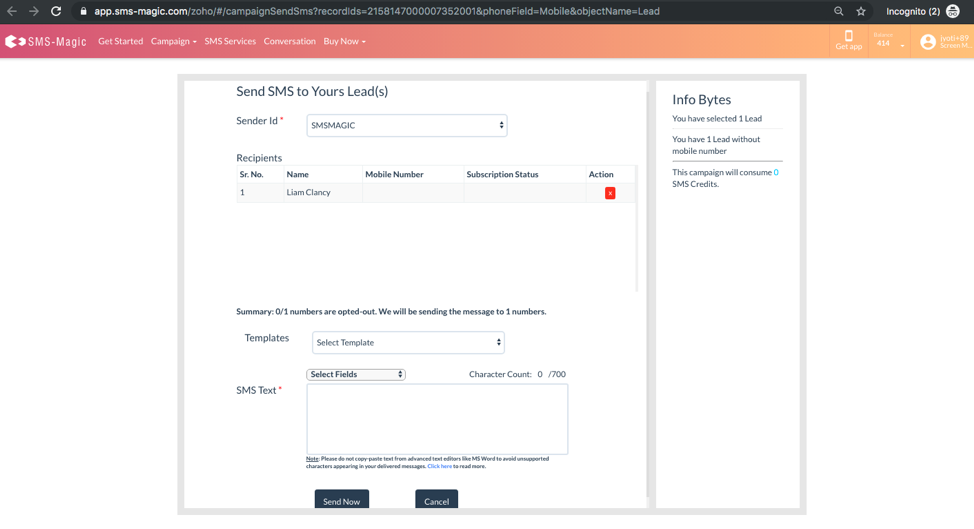Click the Incognito profile icon
This screenshot has height=529, width=974.
click(952, 11)
